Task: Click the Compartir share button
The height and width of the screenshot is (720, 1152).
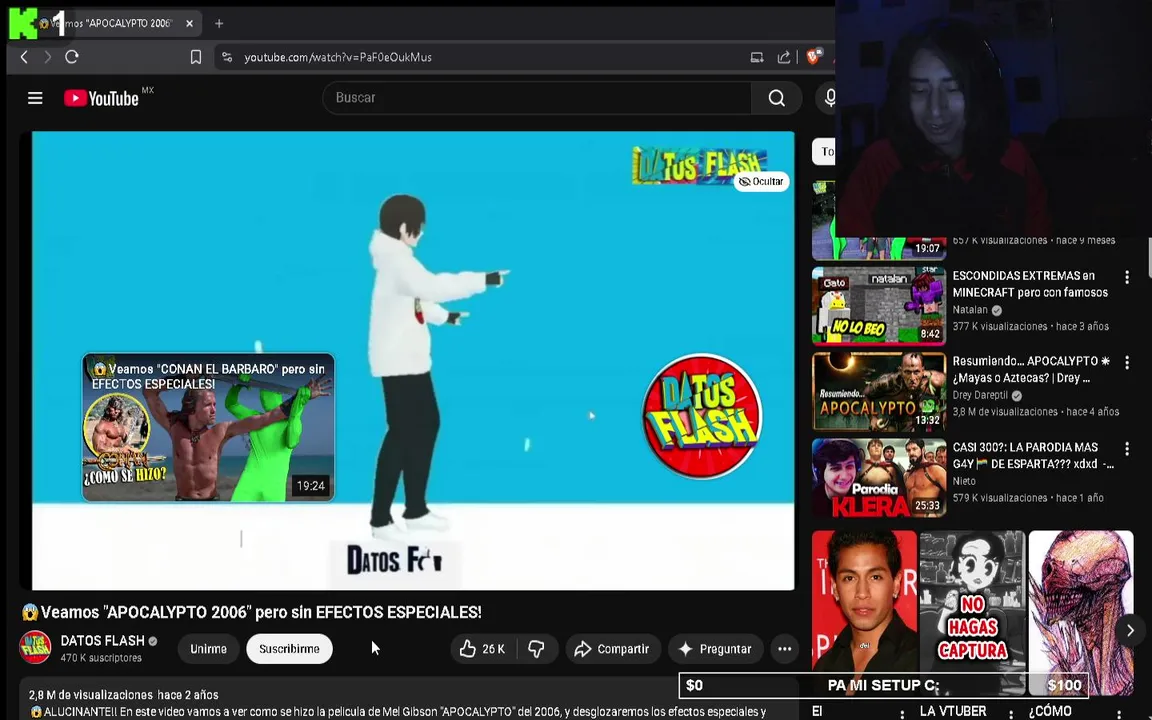Action: point(613,649)
